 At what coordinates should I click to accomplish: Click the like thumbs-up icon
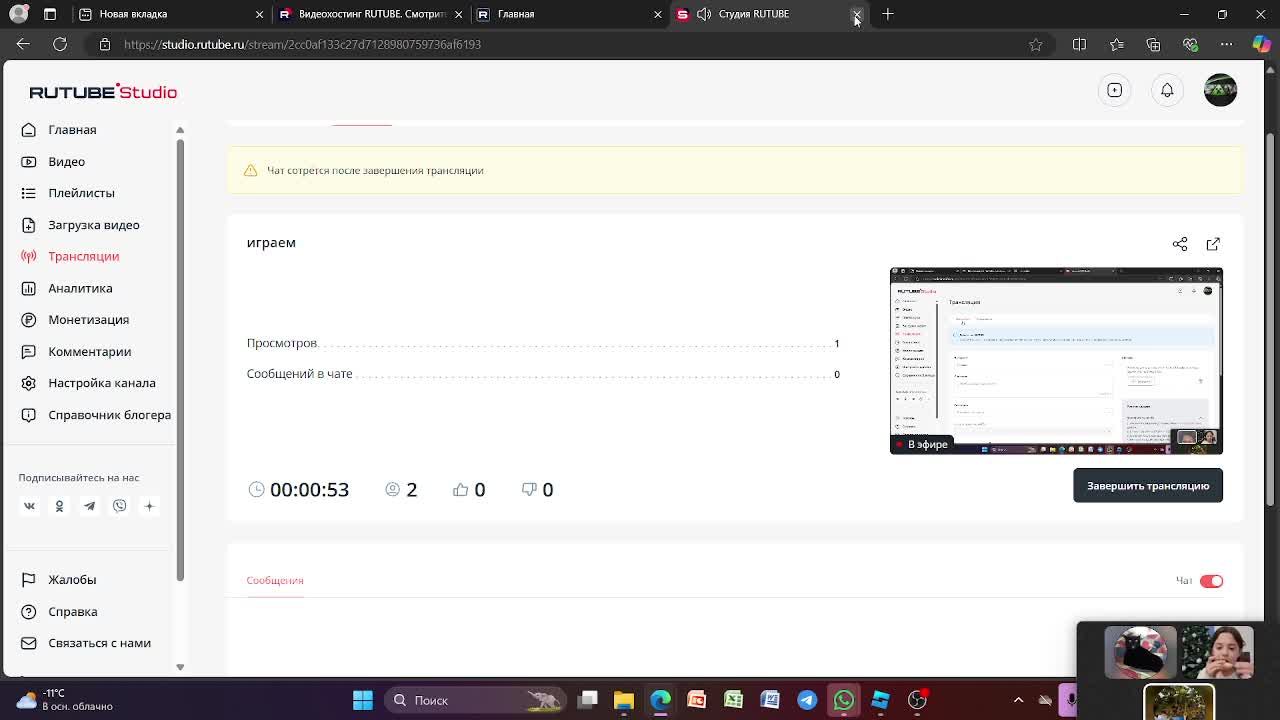tap(460, 489)
